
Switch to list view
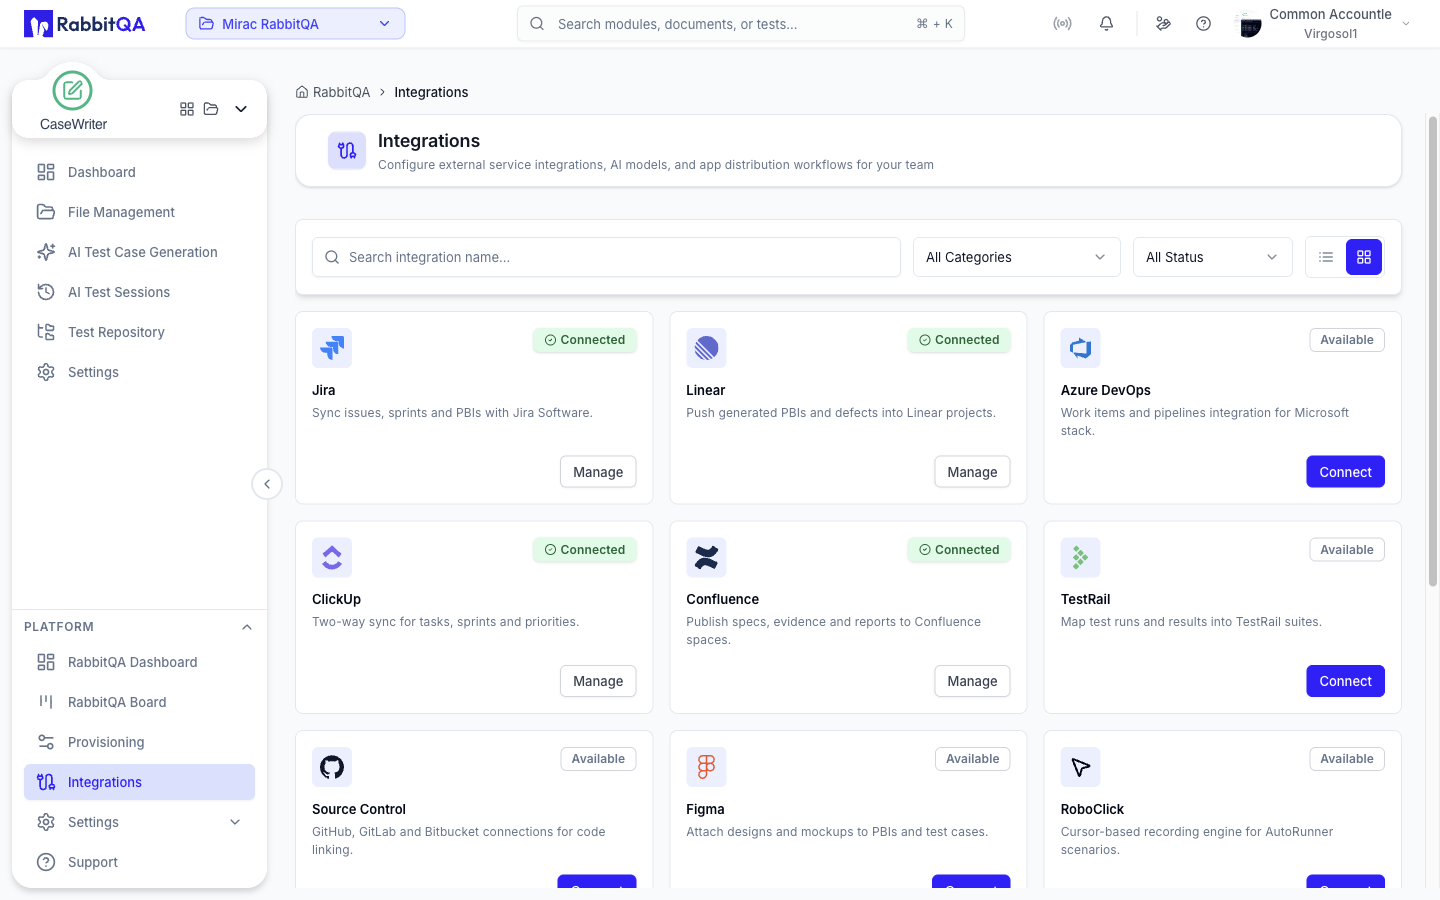click(x=1326, y=257)
